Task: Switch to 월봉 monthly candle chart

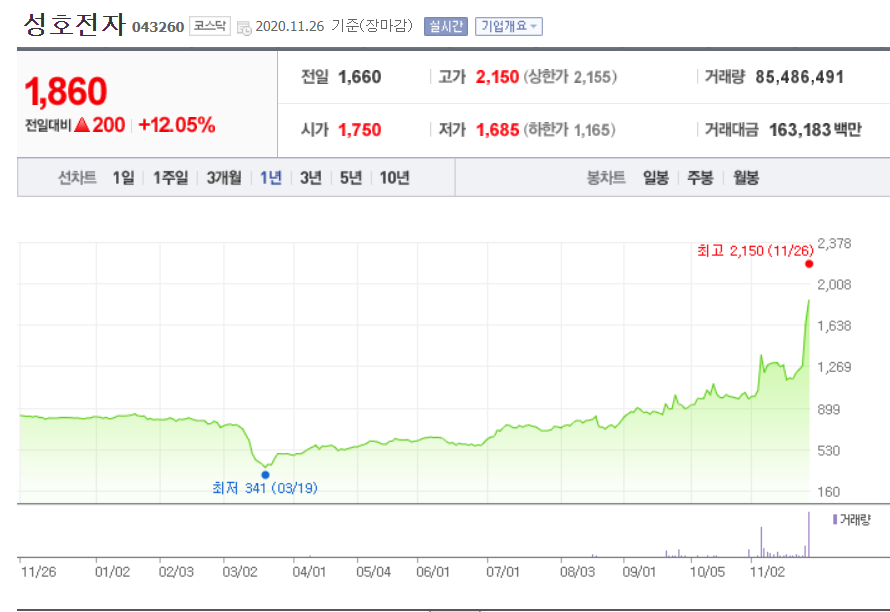Action: tap(746, 178)
